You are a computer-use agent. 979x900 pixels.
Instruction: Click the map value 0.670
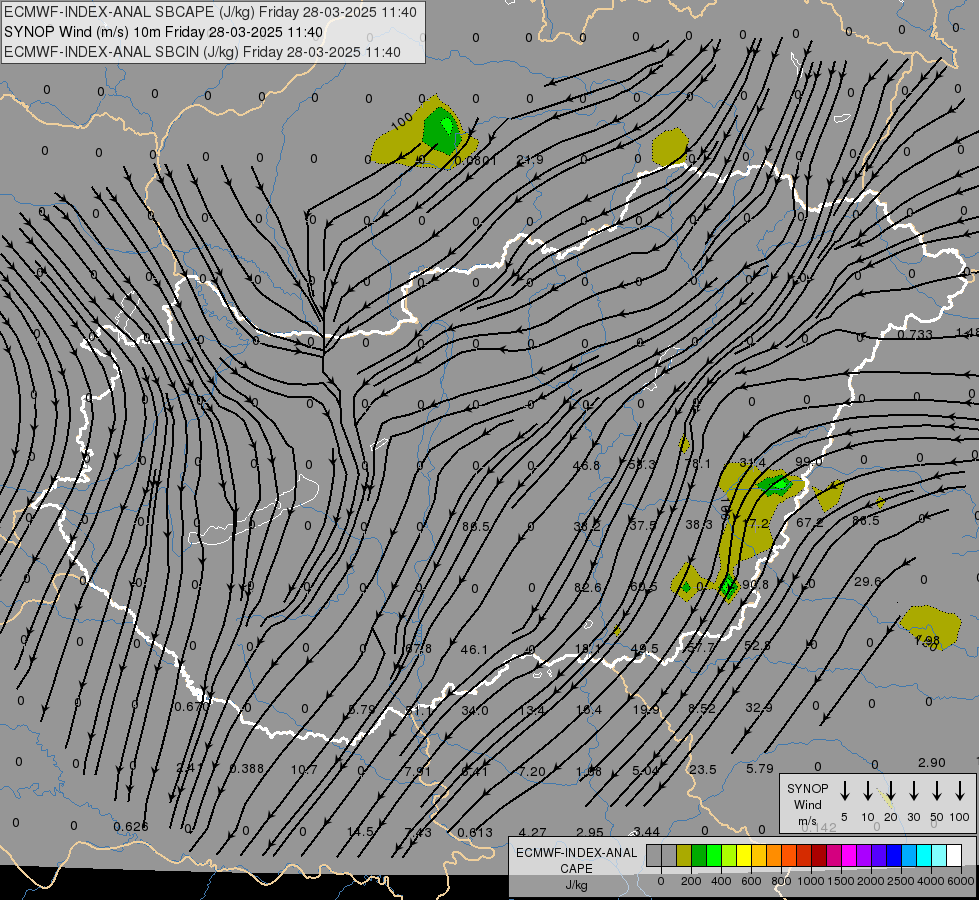click(x=192, y=706)
